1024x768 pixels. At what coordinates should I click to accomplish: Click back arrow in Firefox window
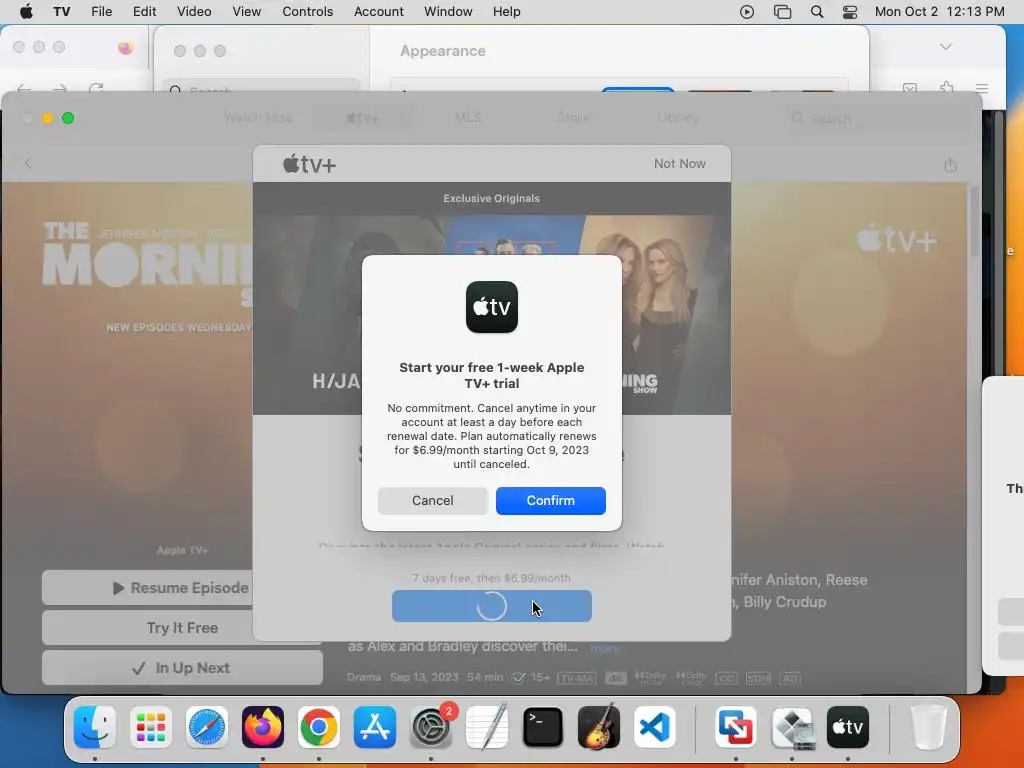pos(24,88)
